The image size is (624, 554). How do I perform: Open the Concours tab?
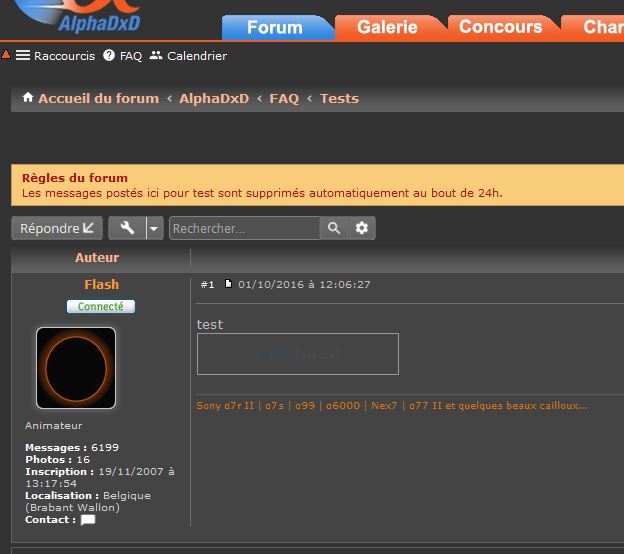[x=499, y=27]
